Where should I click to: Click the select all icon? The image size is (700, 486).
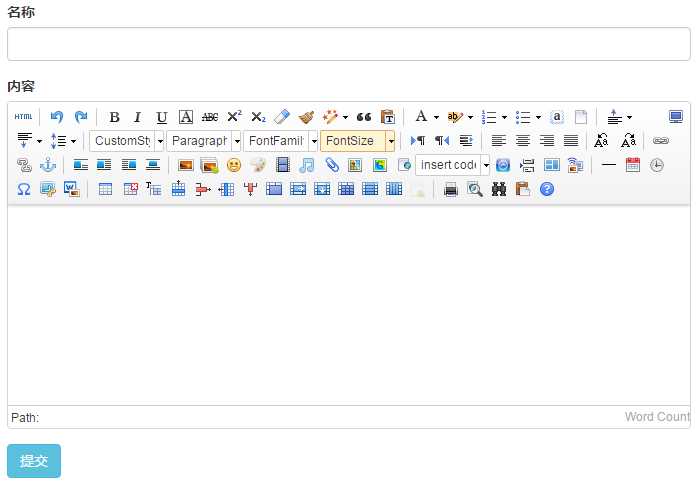pyautogui.click(x=557, y=117)
